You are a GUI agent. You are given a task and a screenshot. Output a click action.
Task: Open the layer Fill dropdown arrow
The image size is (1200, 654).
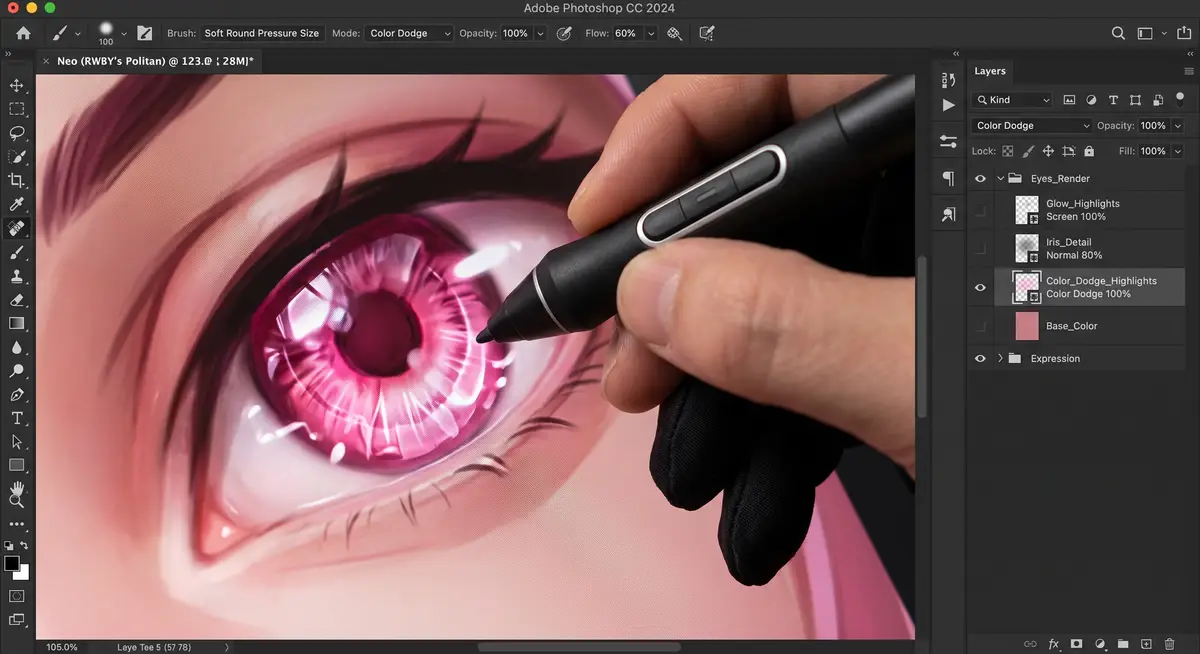point(1178,151)
